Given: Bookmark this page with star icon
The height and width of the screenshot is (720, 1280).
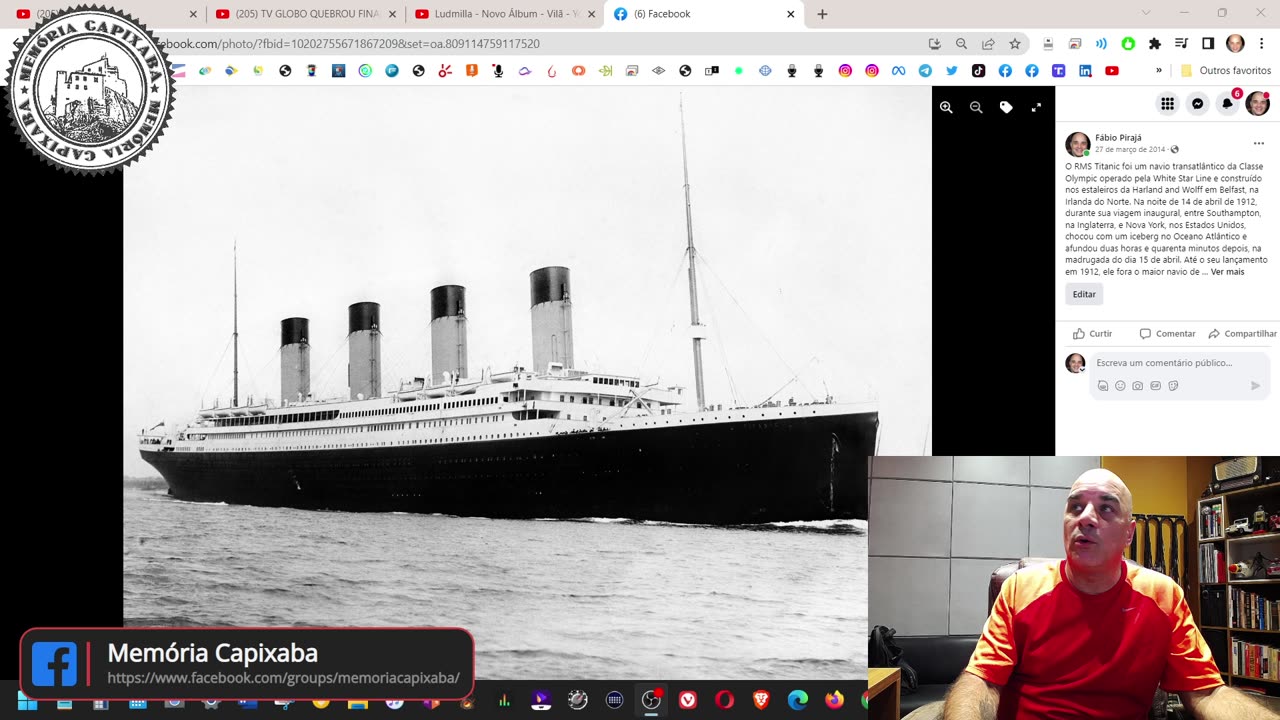Looking at the screenshot, I should pos(1015,44).
